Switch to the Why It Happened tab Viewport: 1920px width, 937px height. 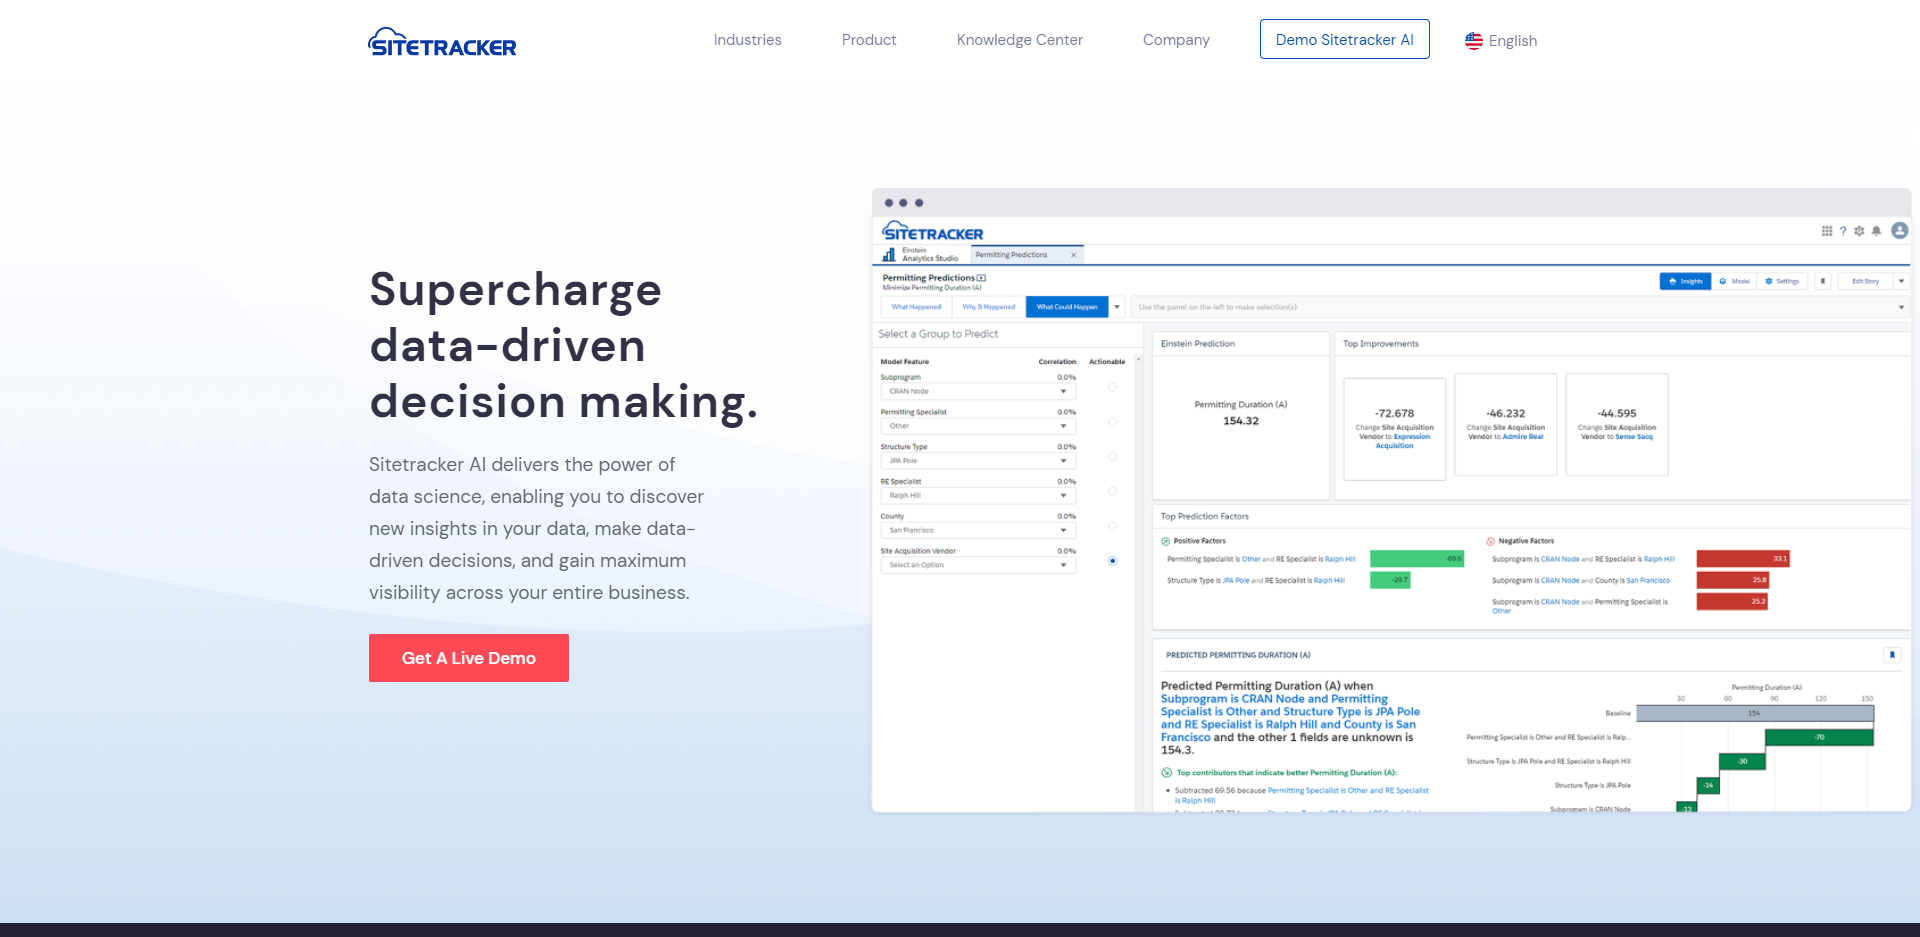point(989,307)
